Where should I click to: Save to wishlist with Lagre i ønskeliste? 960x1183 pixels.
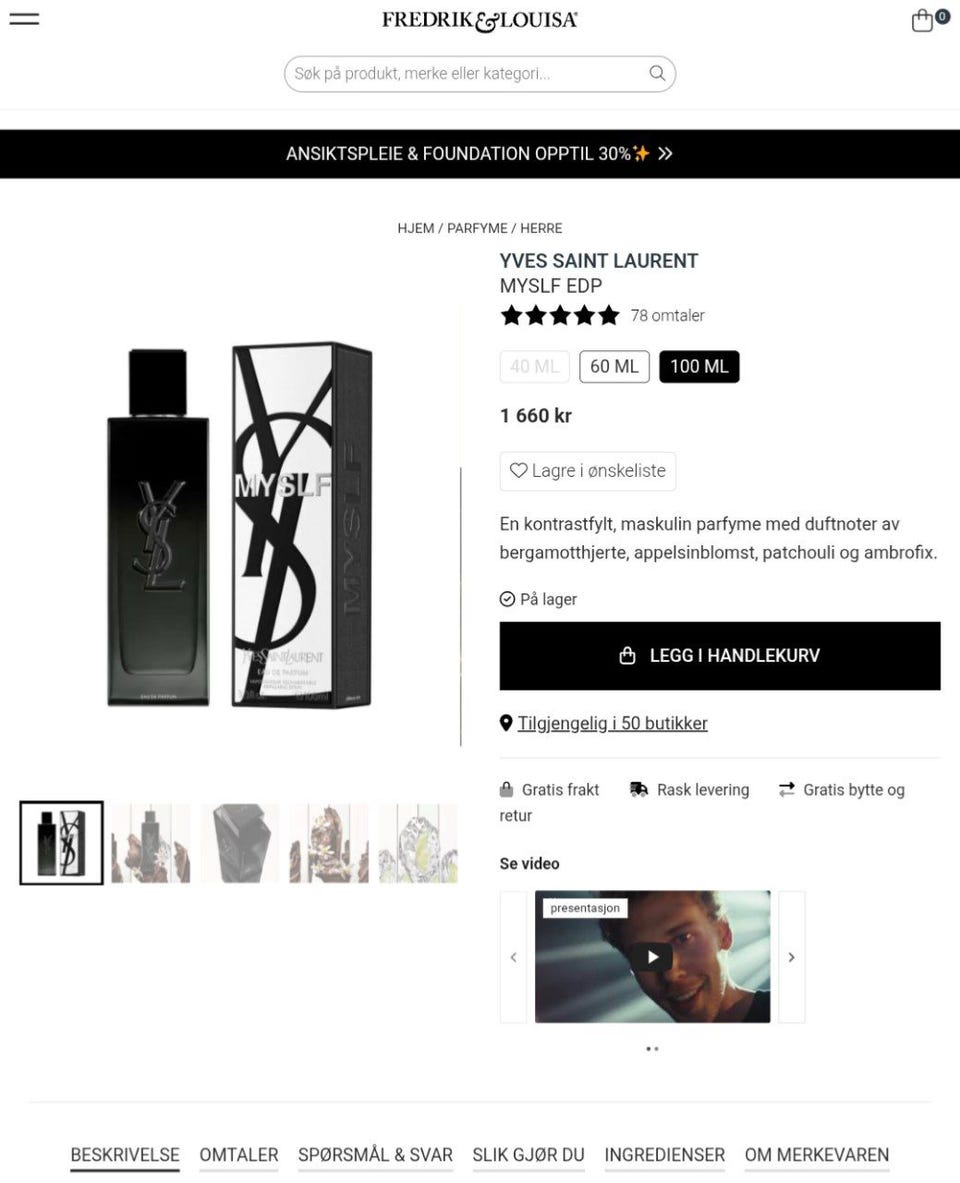(588, 471)
